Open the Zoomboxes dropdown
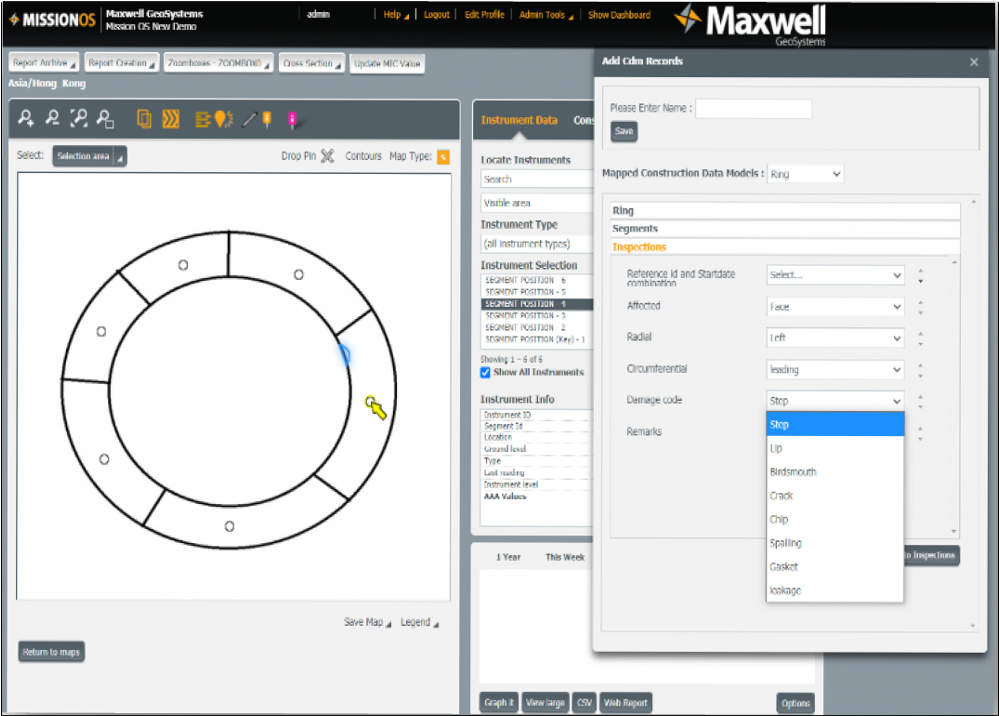 [x=219, y=63]
